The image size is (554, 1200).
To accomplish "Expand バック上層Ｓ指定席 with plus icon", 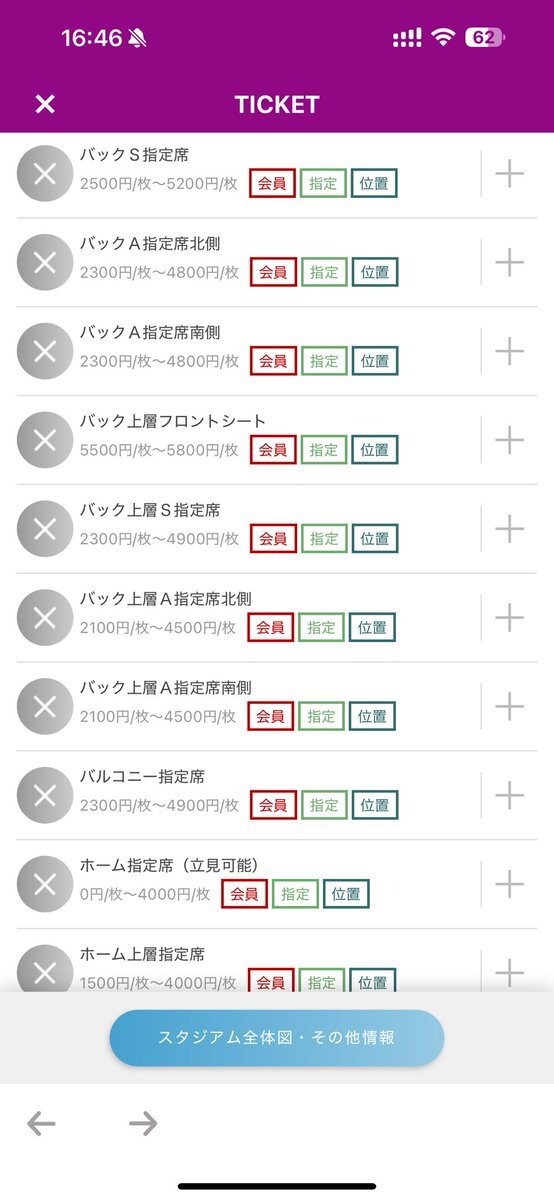I will click(510, 529).
